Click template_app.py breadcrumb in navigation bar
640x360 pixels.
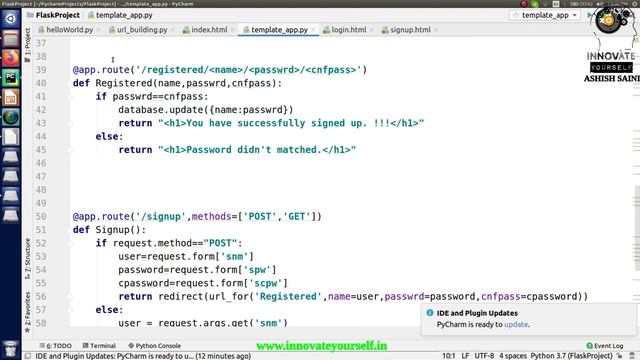[x=124, y=15]
